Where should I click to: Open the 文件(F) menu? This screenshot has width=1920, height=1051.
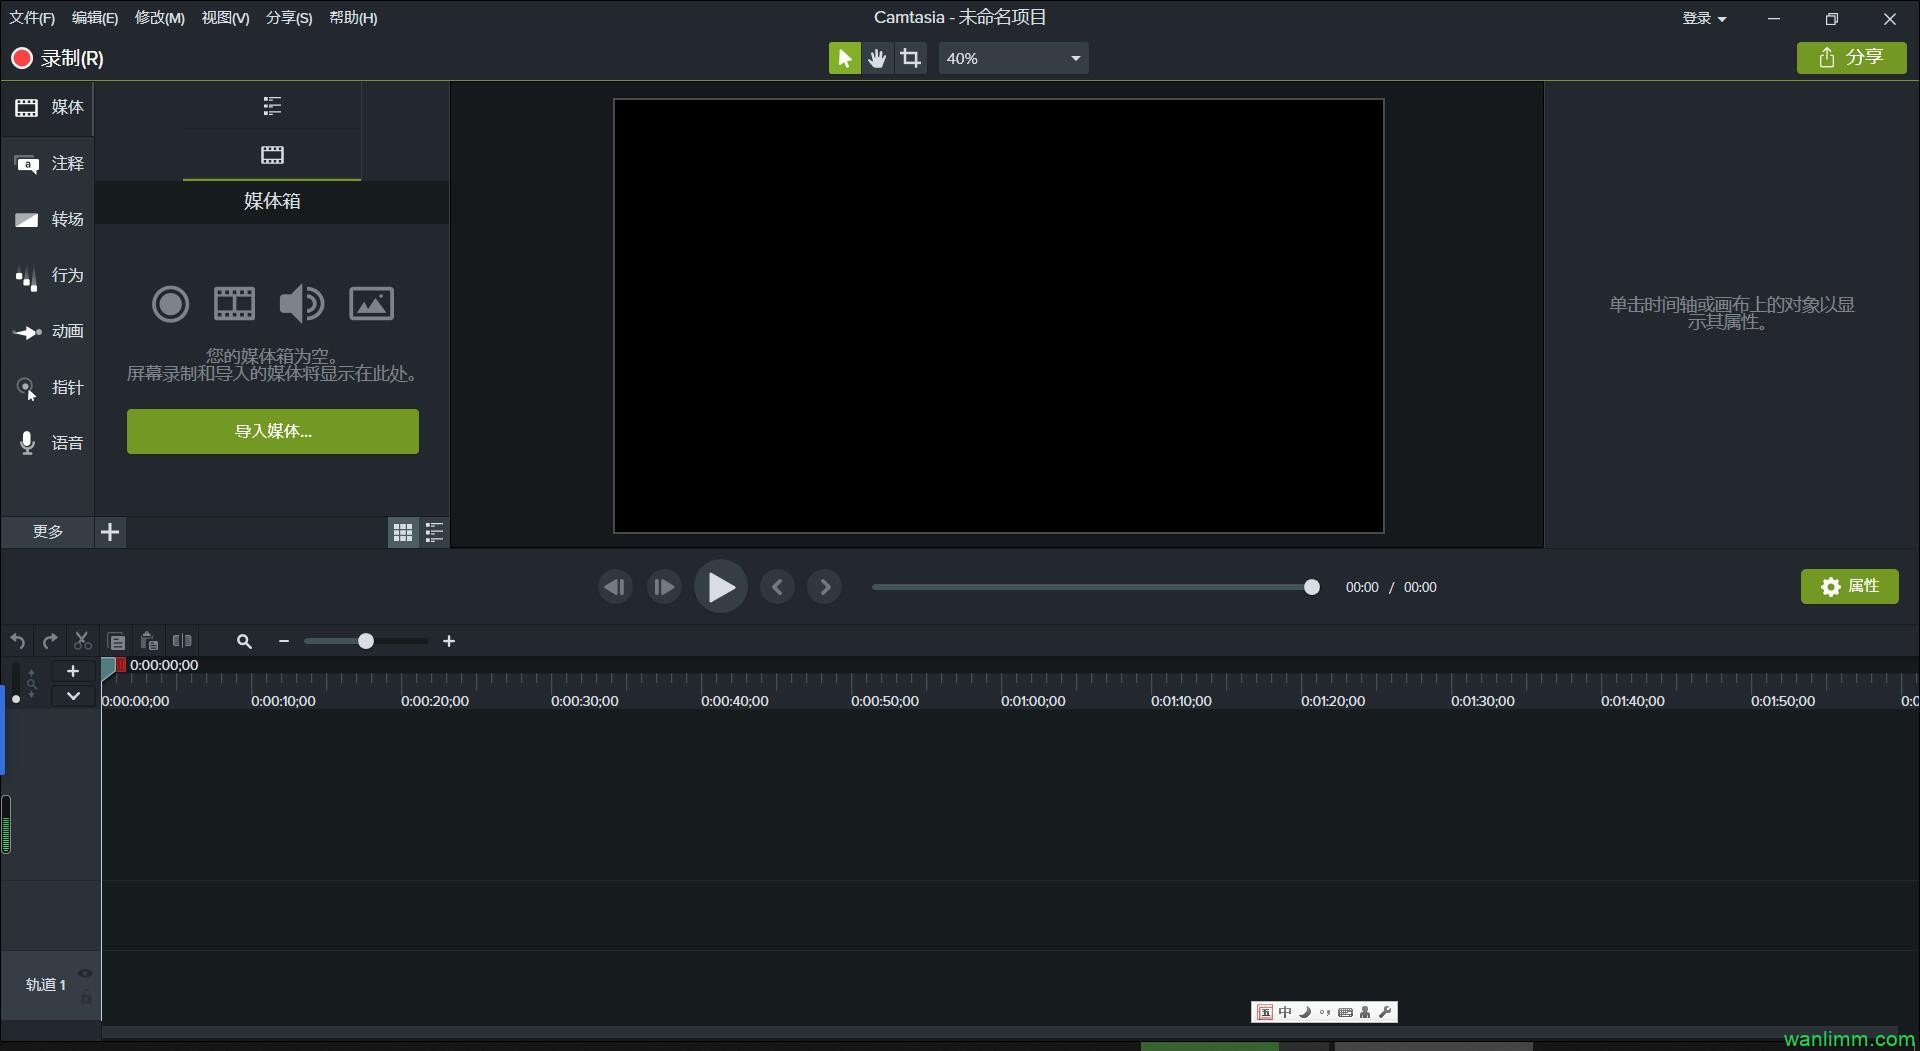pos(32,18)
